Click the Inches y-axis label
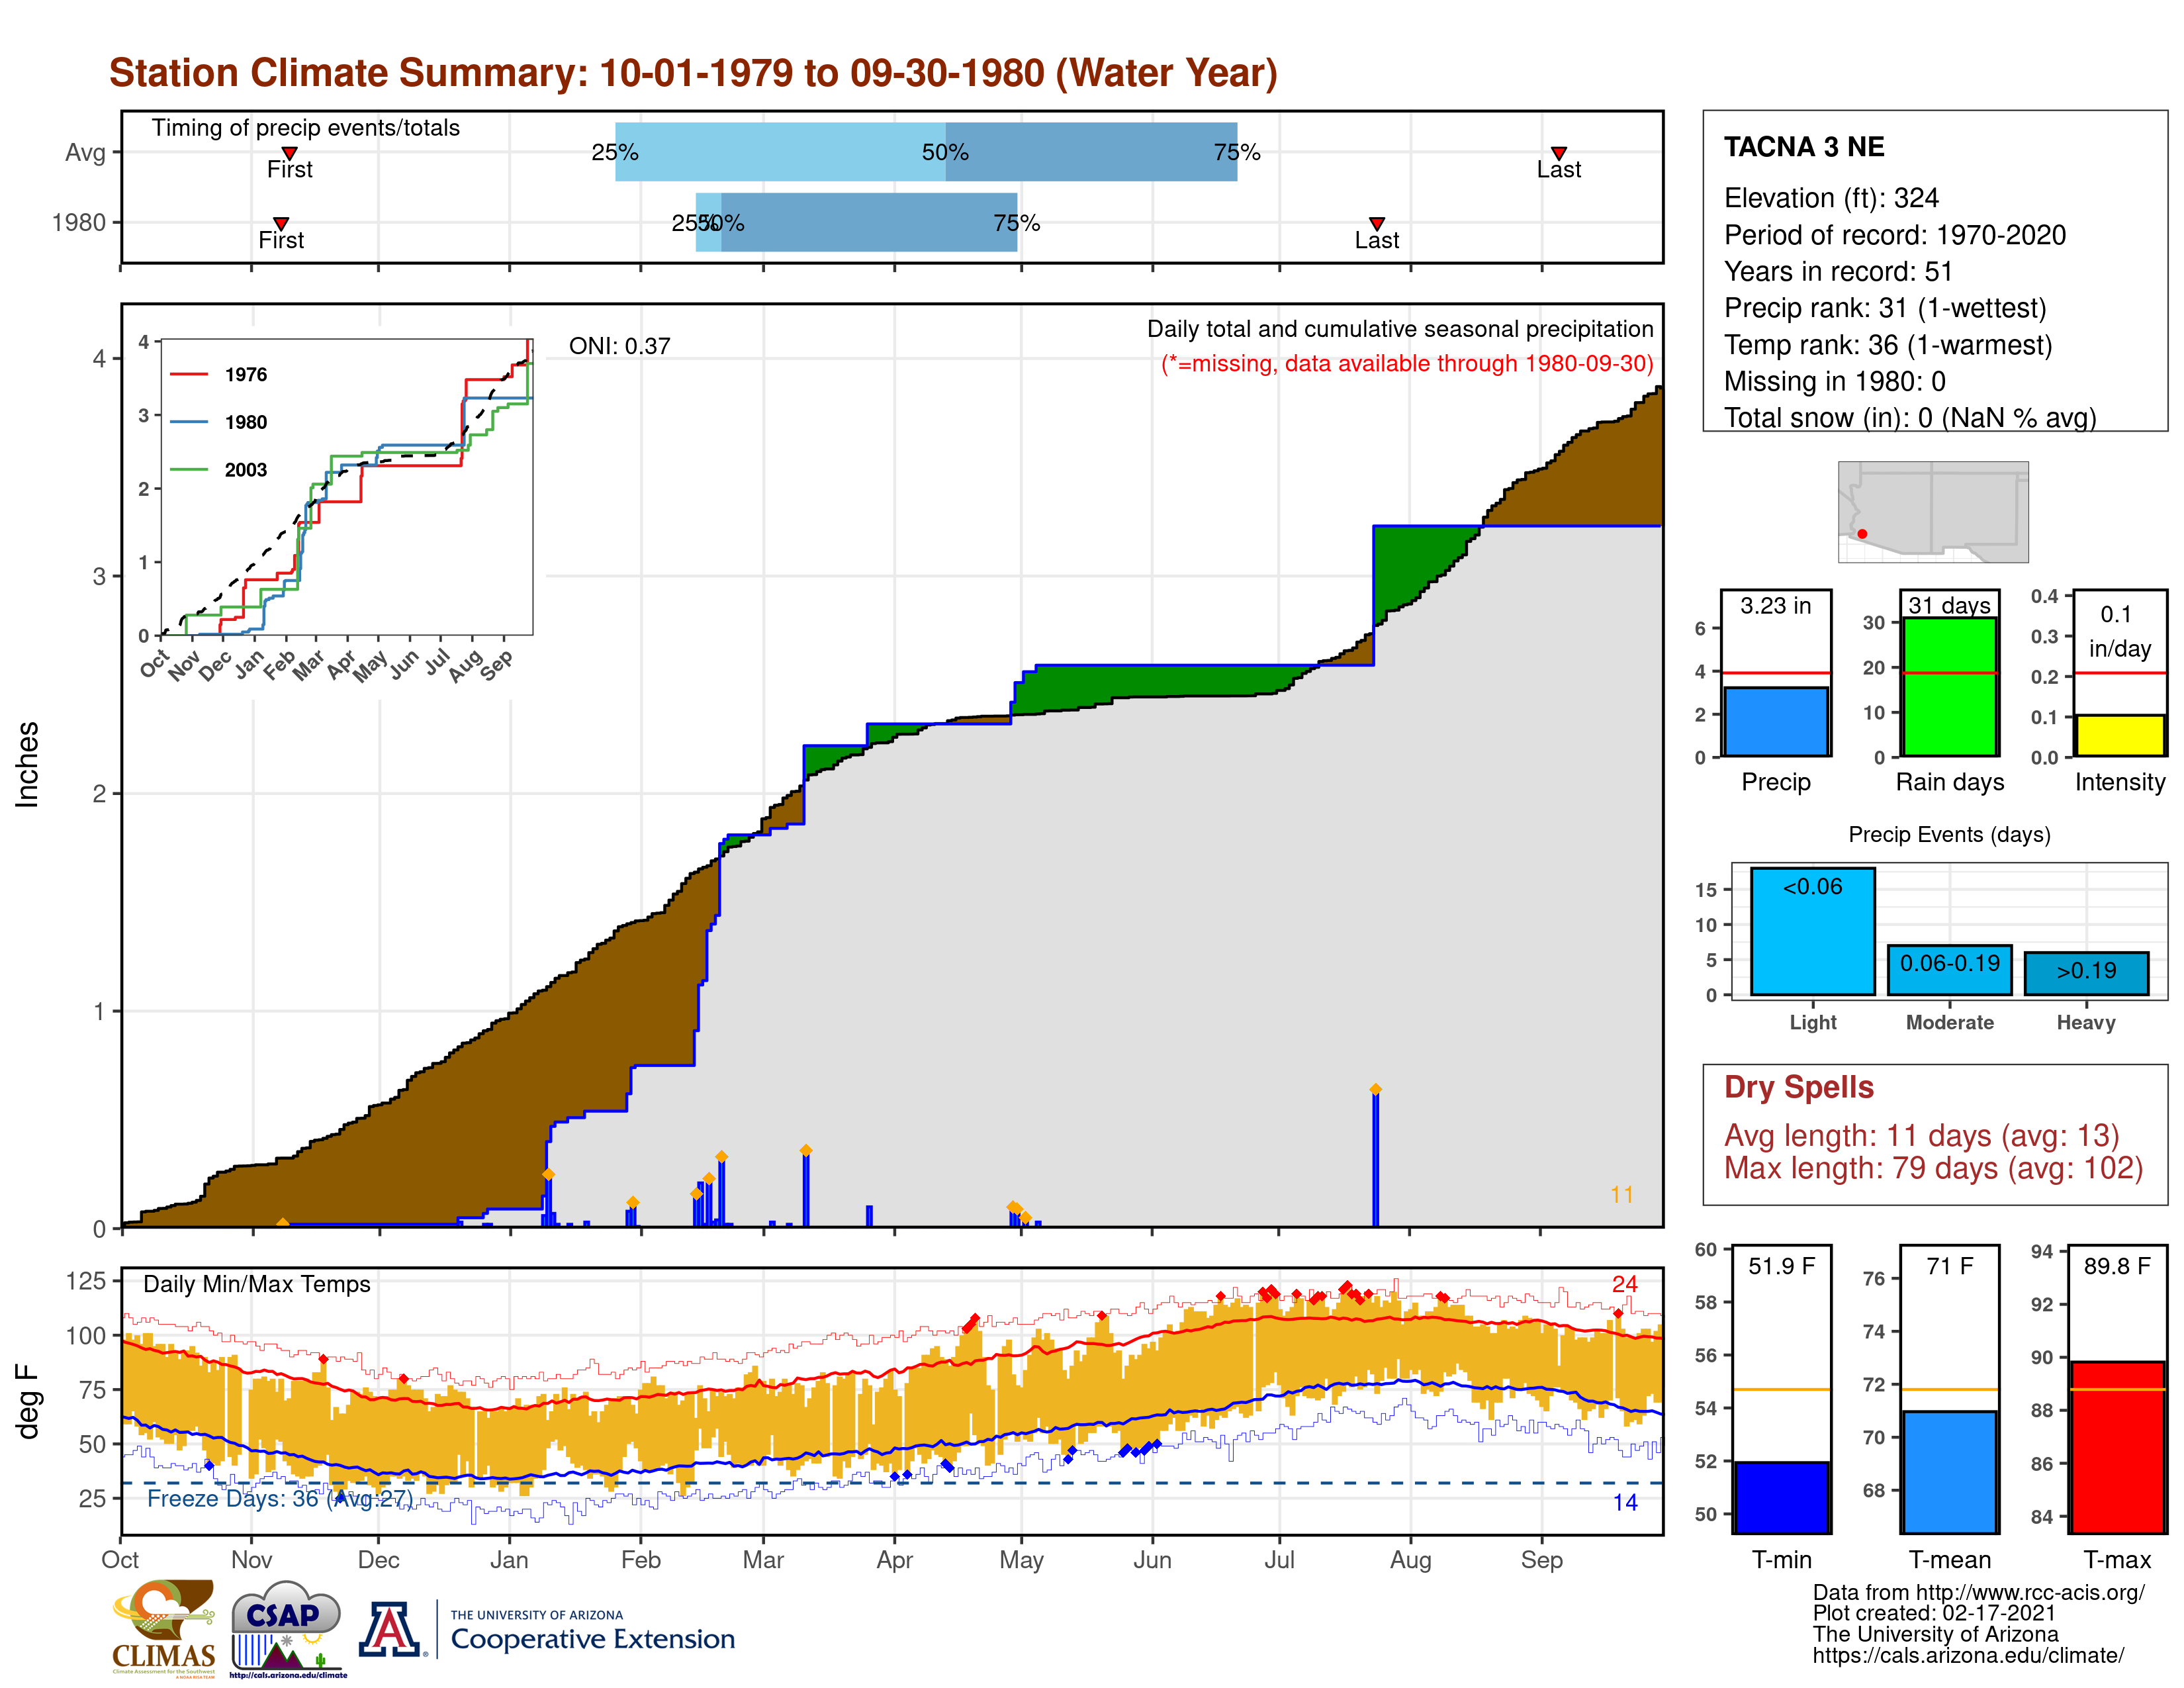Screen dimensions: 2184x1688 tap(27, 765)
